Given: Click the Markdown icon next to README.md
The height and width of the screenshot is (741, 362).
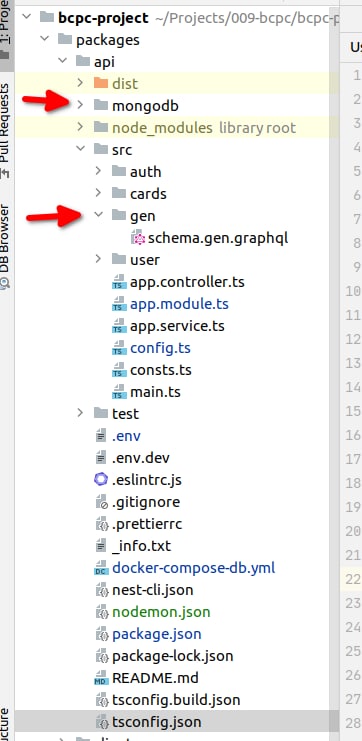Looking at the screenshot, I should coord(101,678).
